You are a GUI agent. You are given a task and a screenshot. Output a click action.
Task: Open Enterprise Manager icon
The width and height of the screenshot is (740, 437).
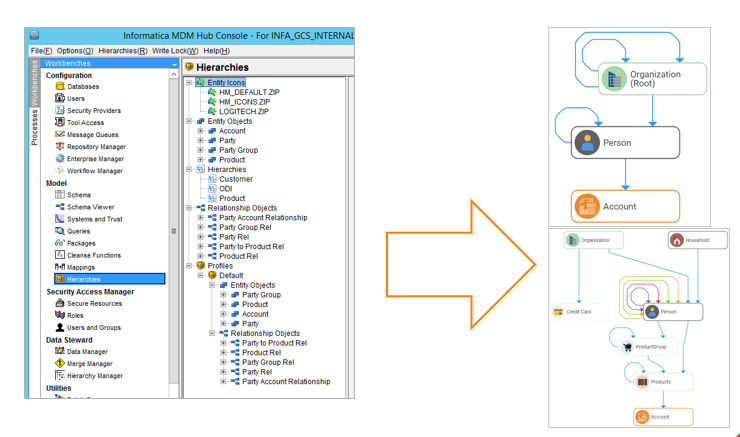click(60, 158)
